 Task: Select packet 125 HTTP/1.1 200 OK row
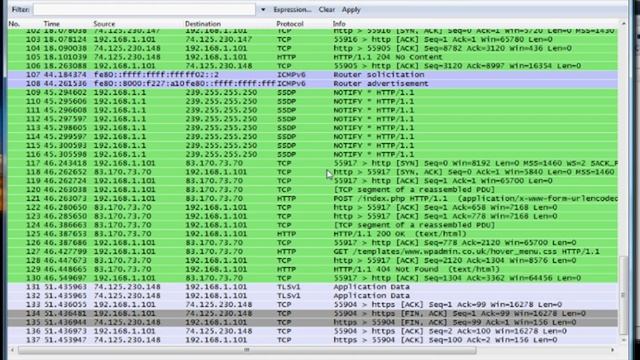pyautogui.click(x=313, y=234)
